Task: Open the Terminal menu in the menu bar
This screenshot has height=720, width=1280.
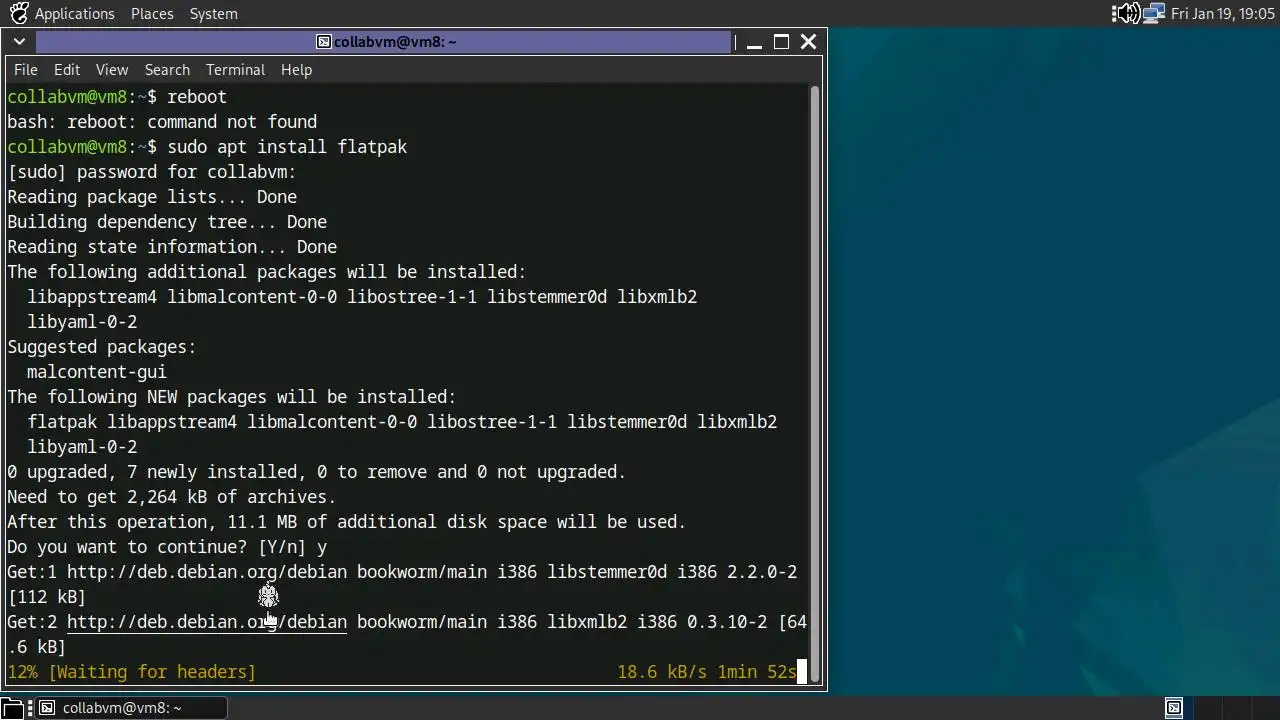Action: [235, 70]
